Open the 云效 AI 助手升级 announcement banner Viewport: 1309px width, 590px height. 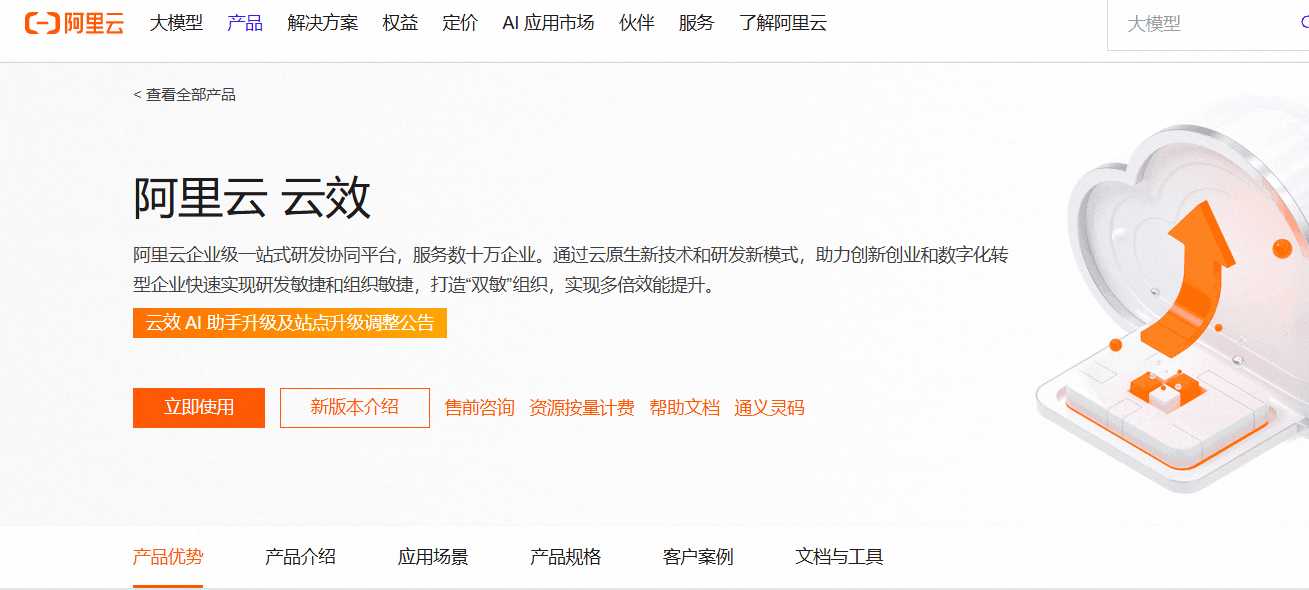click(x=290, y=323)
